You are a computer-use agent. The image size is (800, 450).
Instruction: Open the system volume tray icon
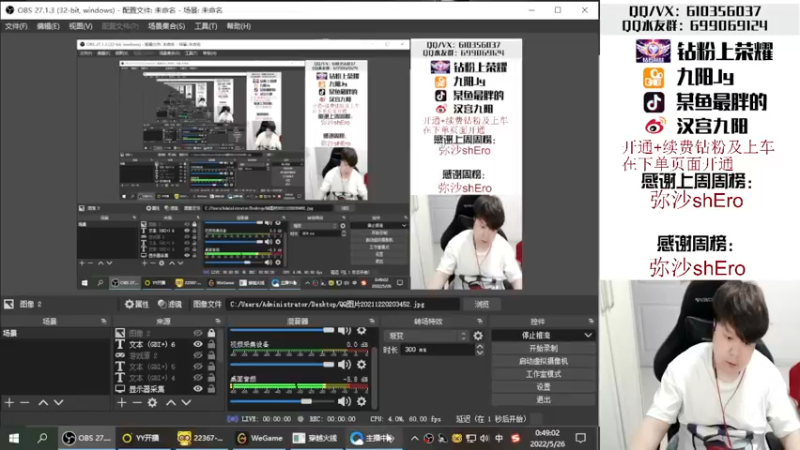tap(484, 438)
